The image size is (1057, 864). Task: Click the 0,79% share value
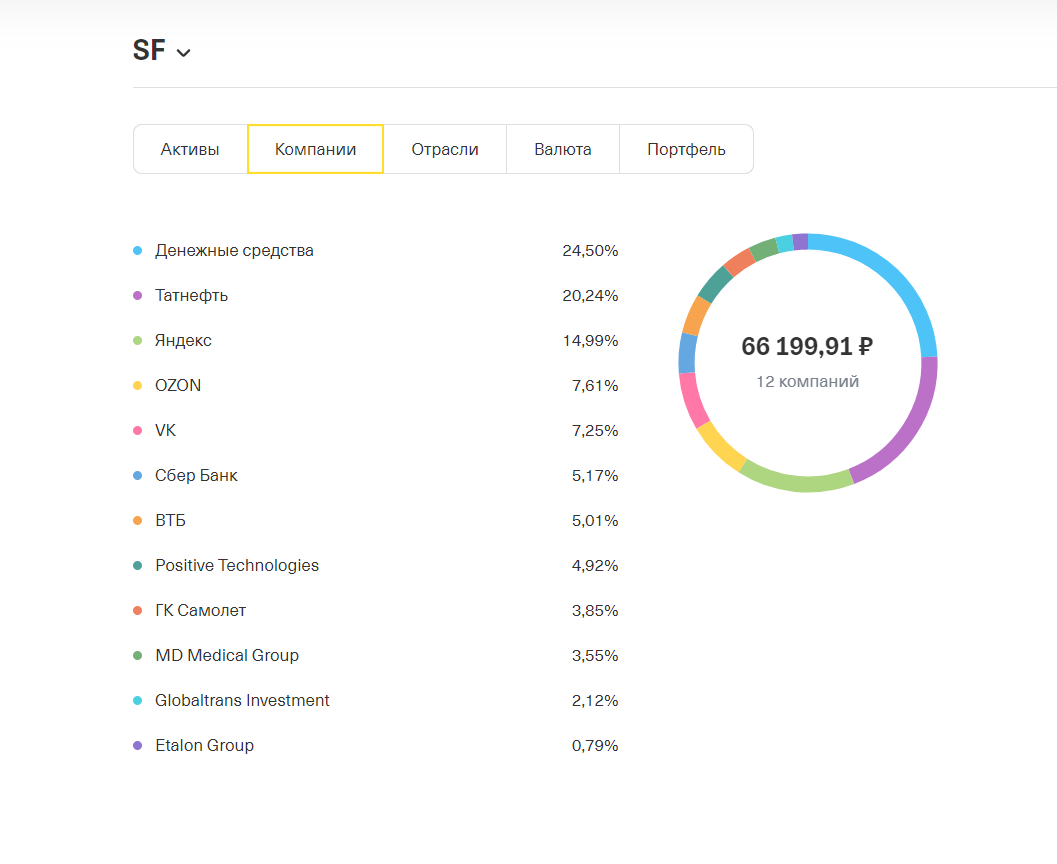[x=595, y=745]
